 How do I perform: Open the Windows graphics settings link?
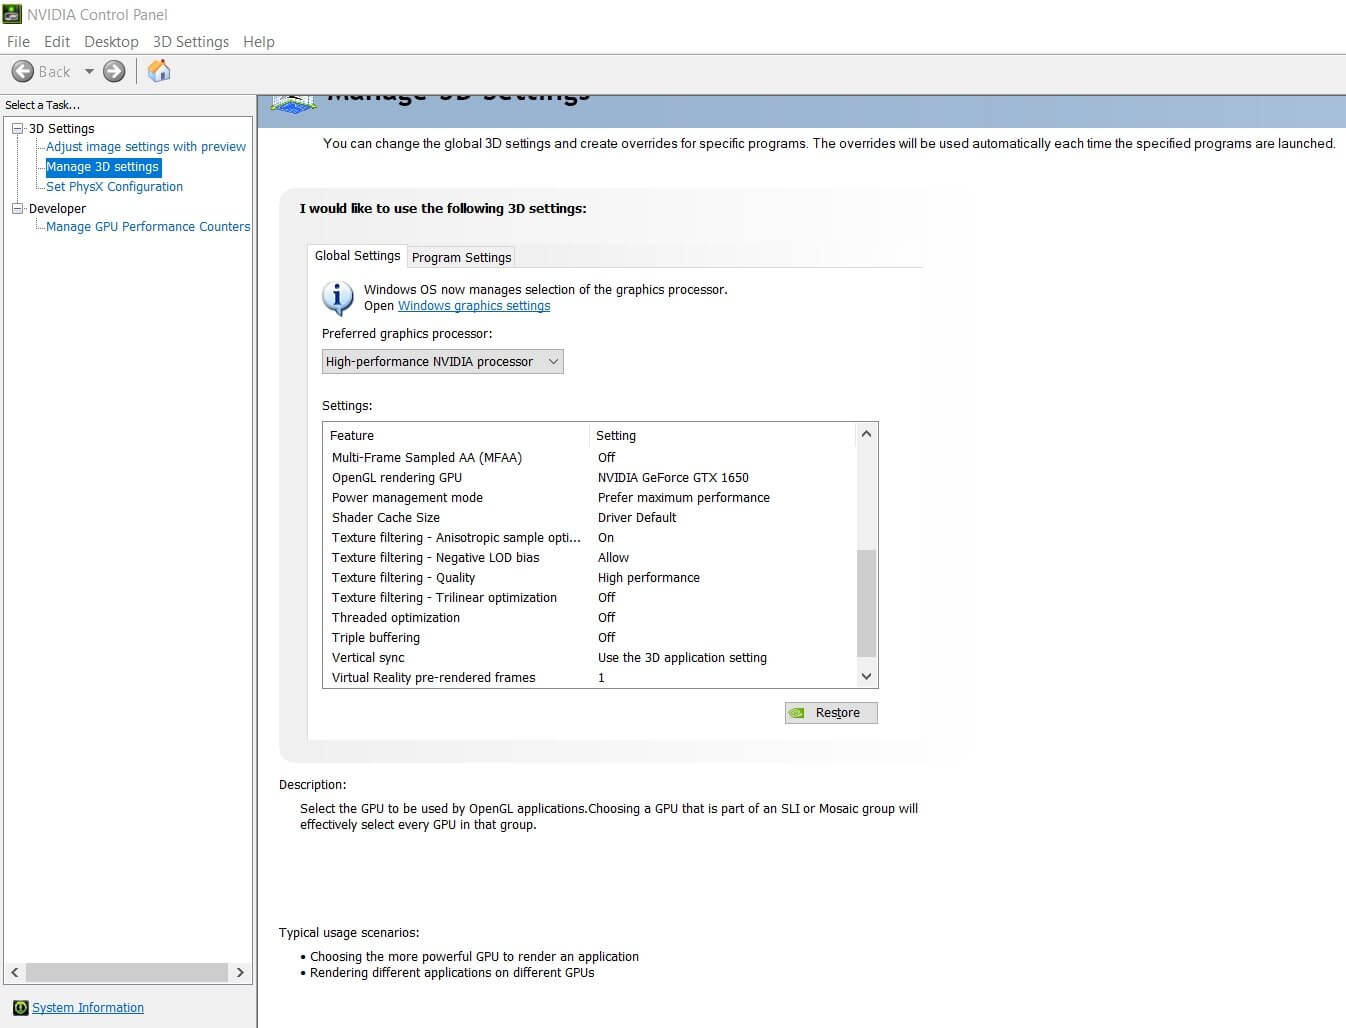click(474, 306)
